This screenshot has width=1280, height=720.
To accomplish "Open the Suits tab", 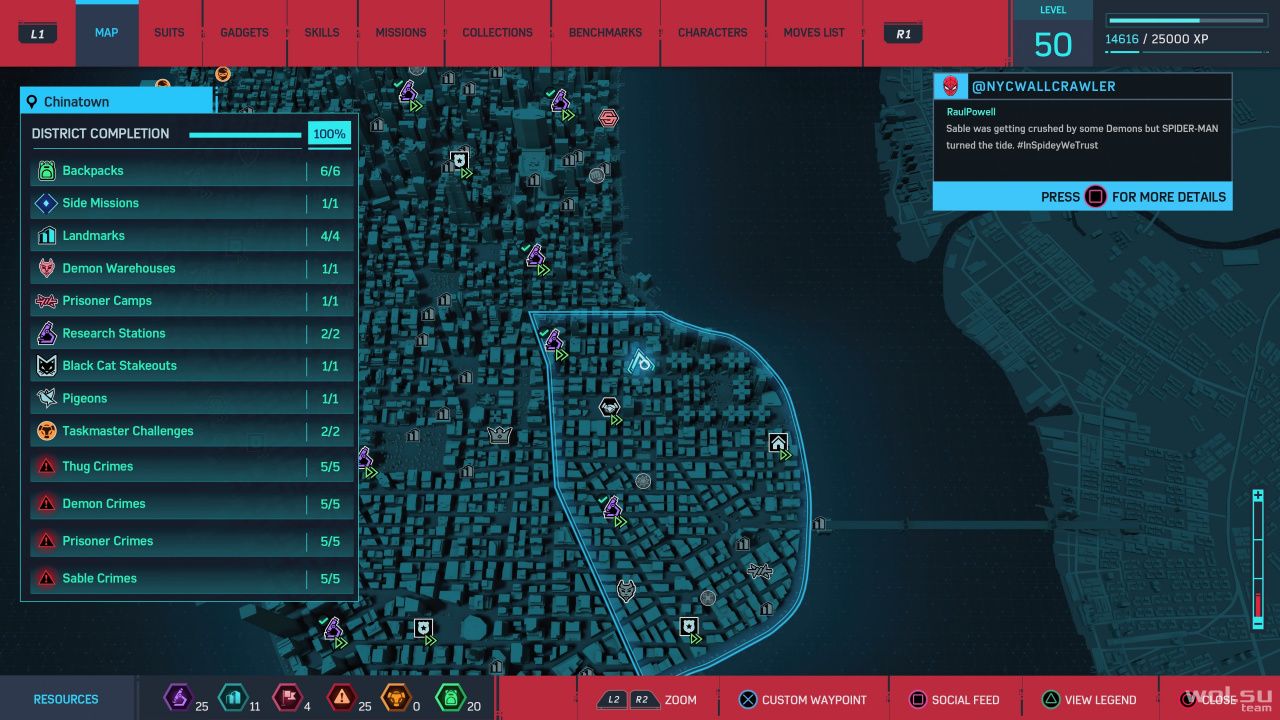I will pos(169,33).
